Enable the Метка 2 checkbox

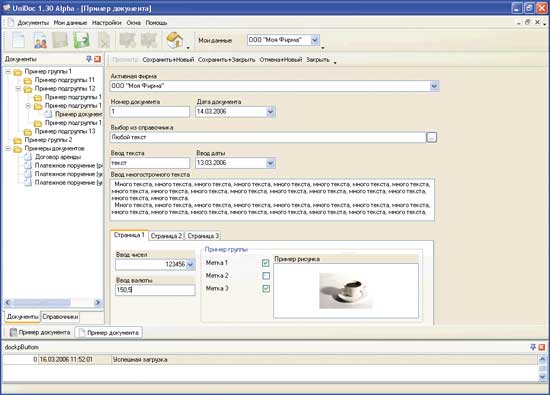[x=266, y=276]
